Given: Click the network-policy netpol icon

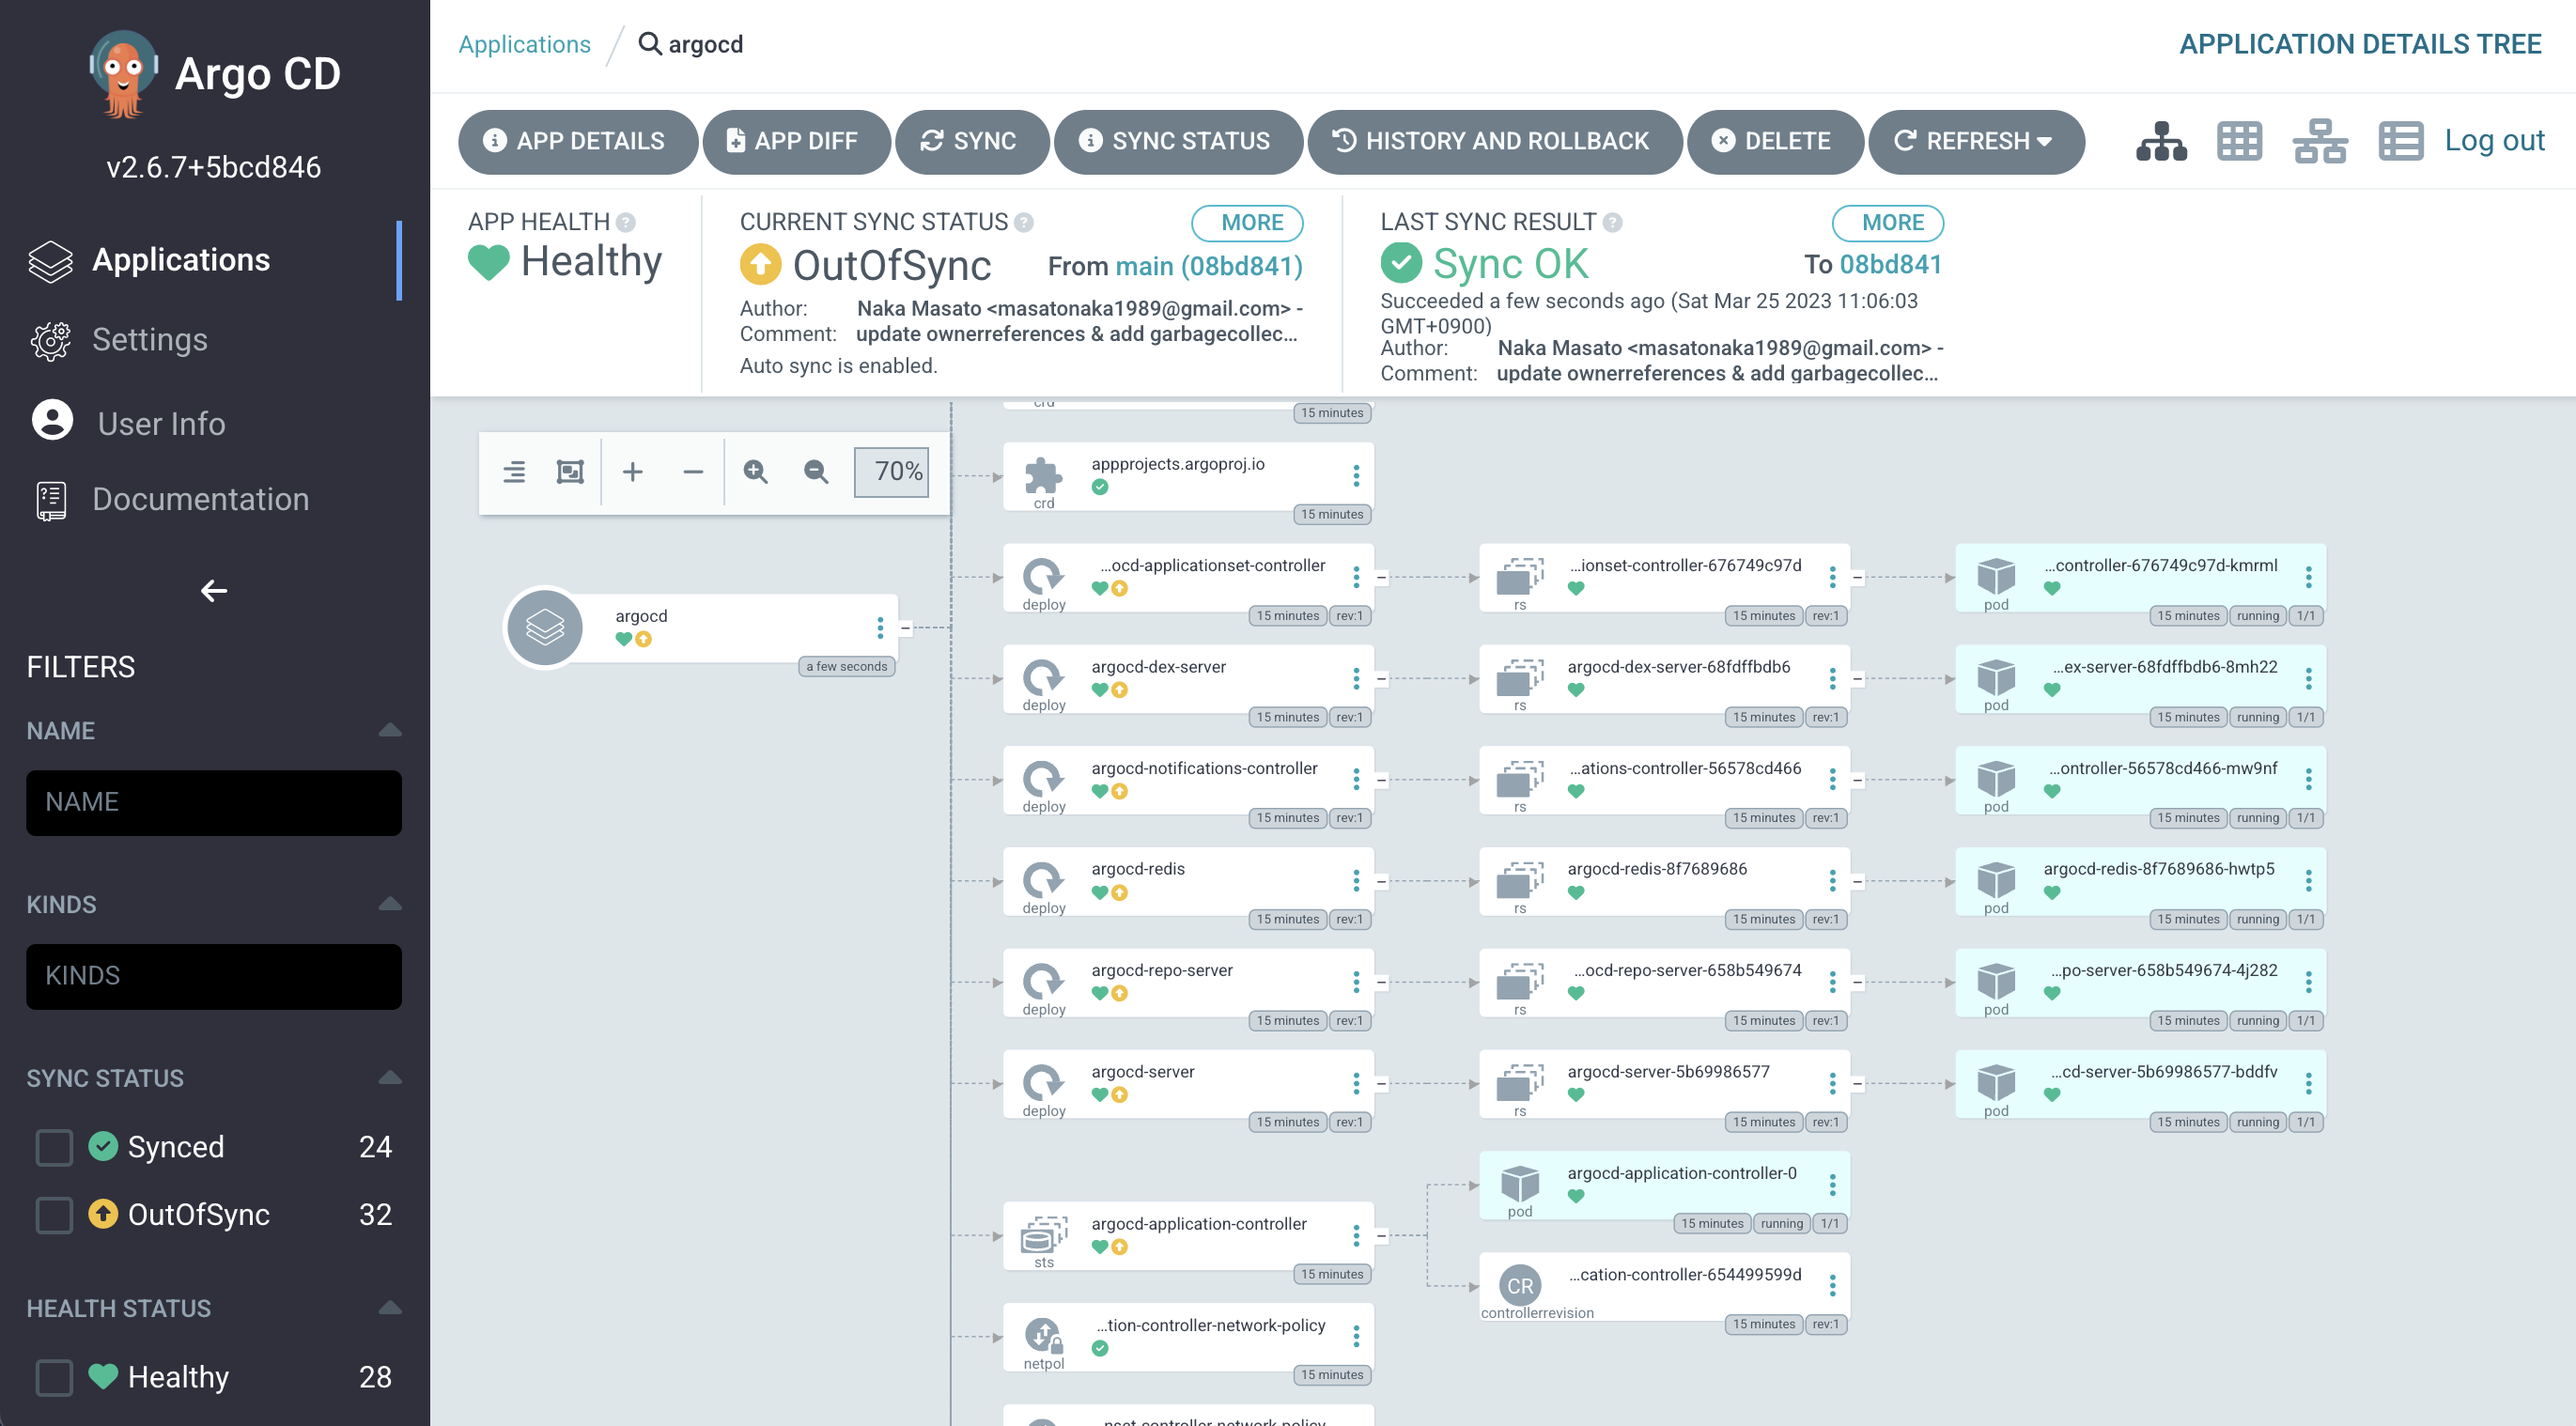Looking at the screenshot, I should 1043,1336.
